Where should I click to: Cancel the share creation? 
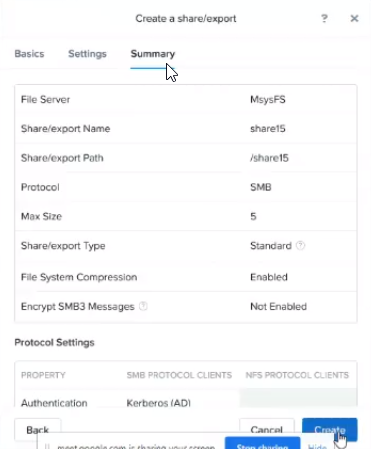pyautogui.click(x=267, y=429)
